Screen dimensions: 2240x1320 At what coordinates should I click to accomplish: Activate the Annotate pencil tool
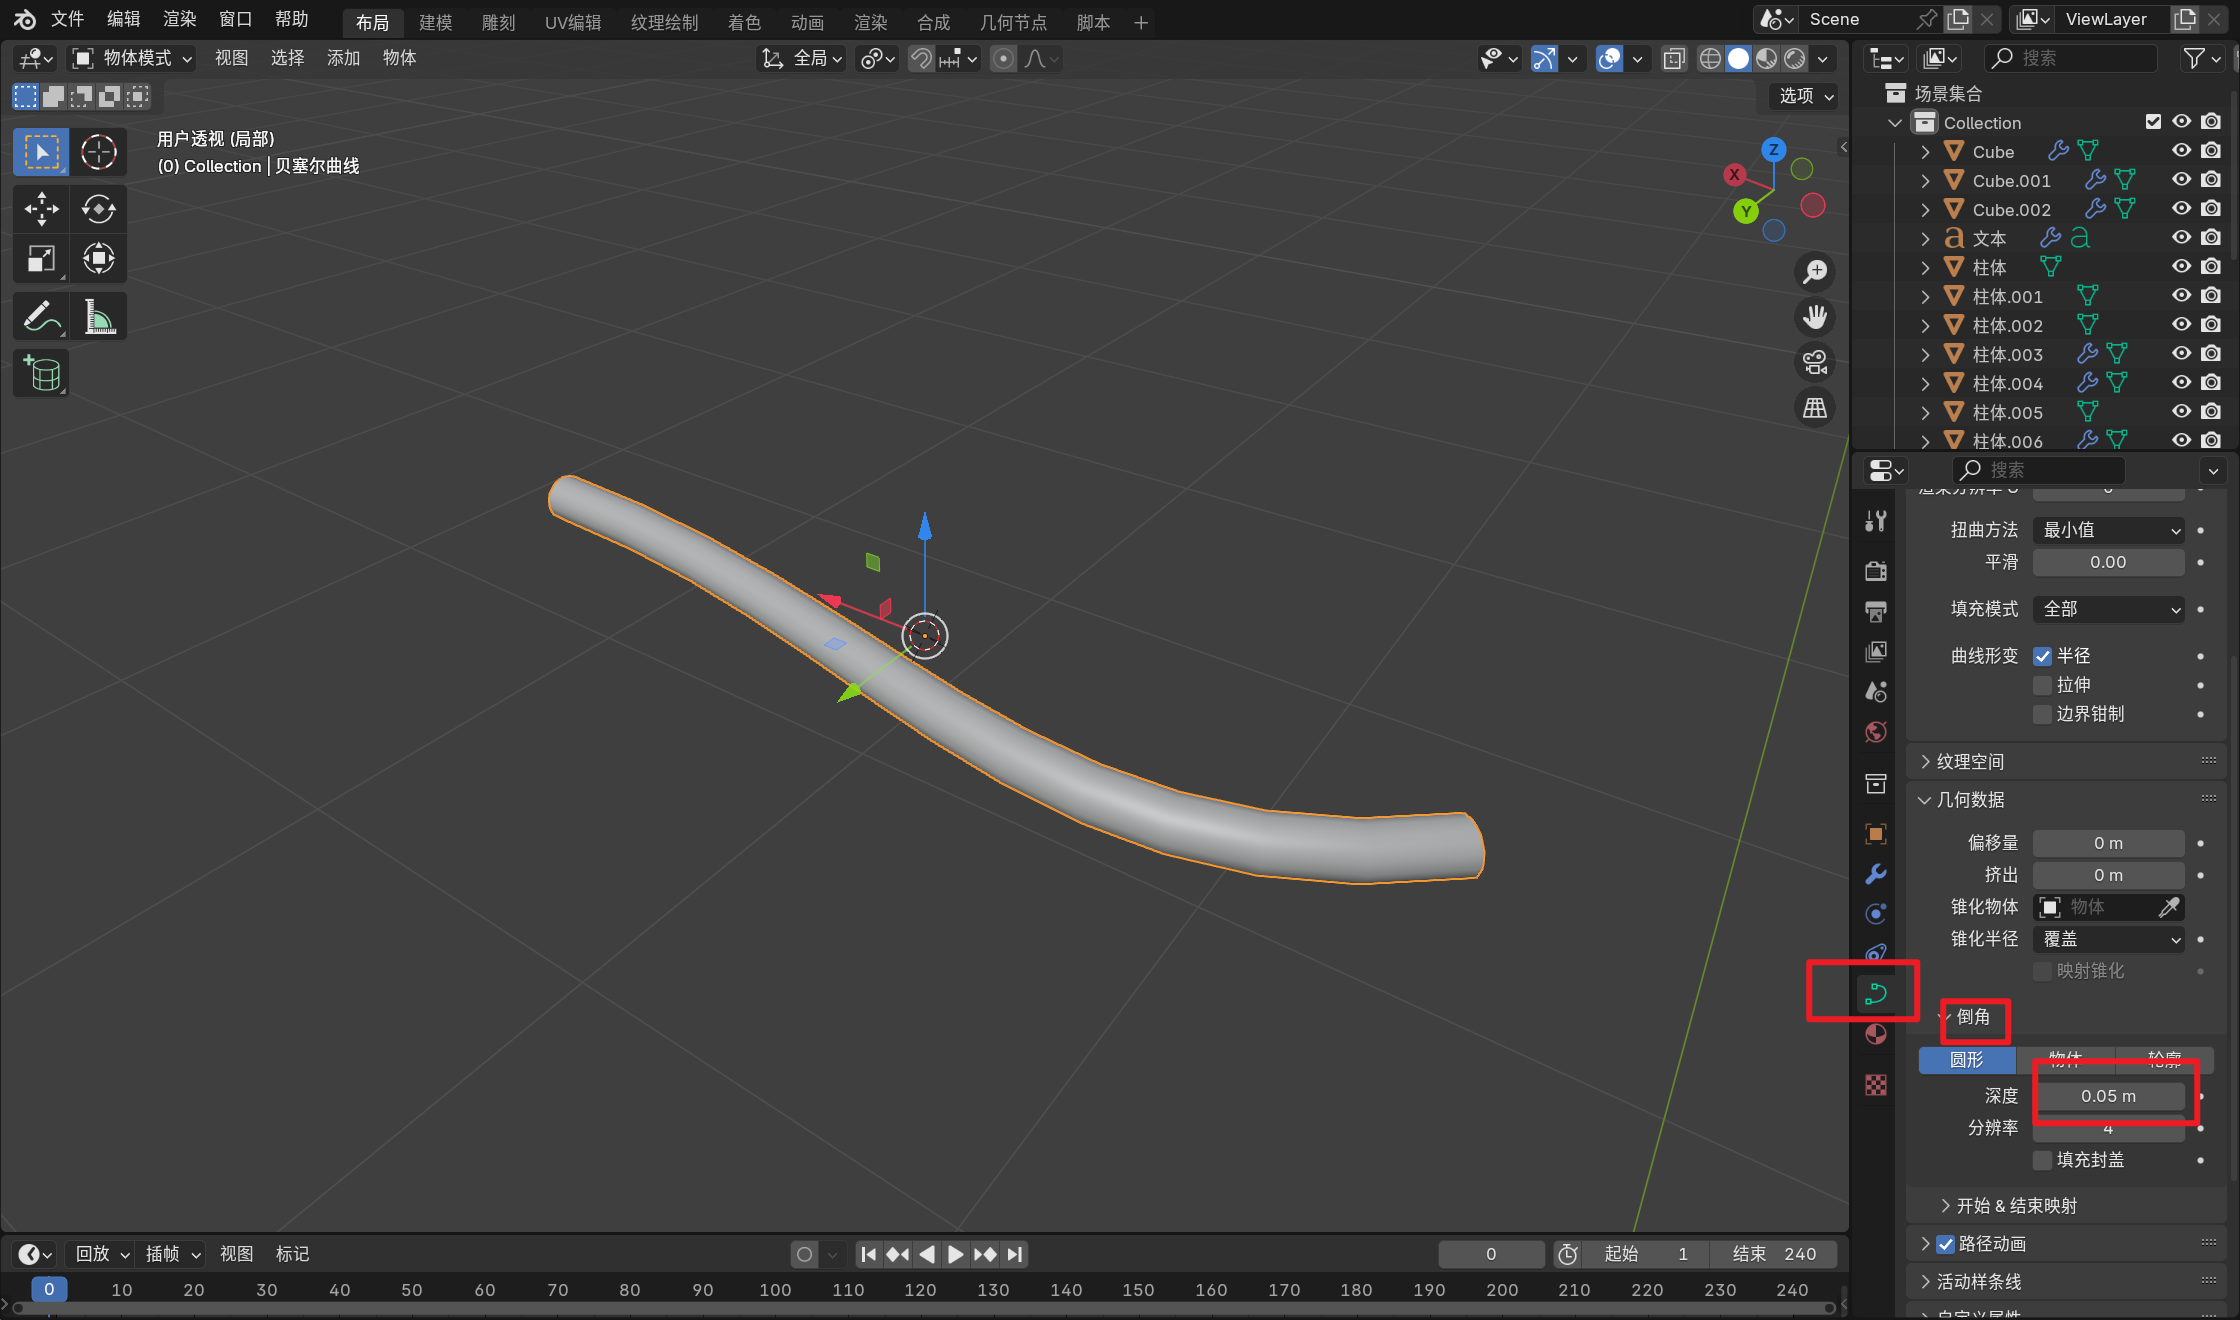click(x=41, y=317)
